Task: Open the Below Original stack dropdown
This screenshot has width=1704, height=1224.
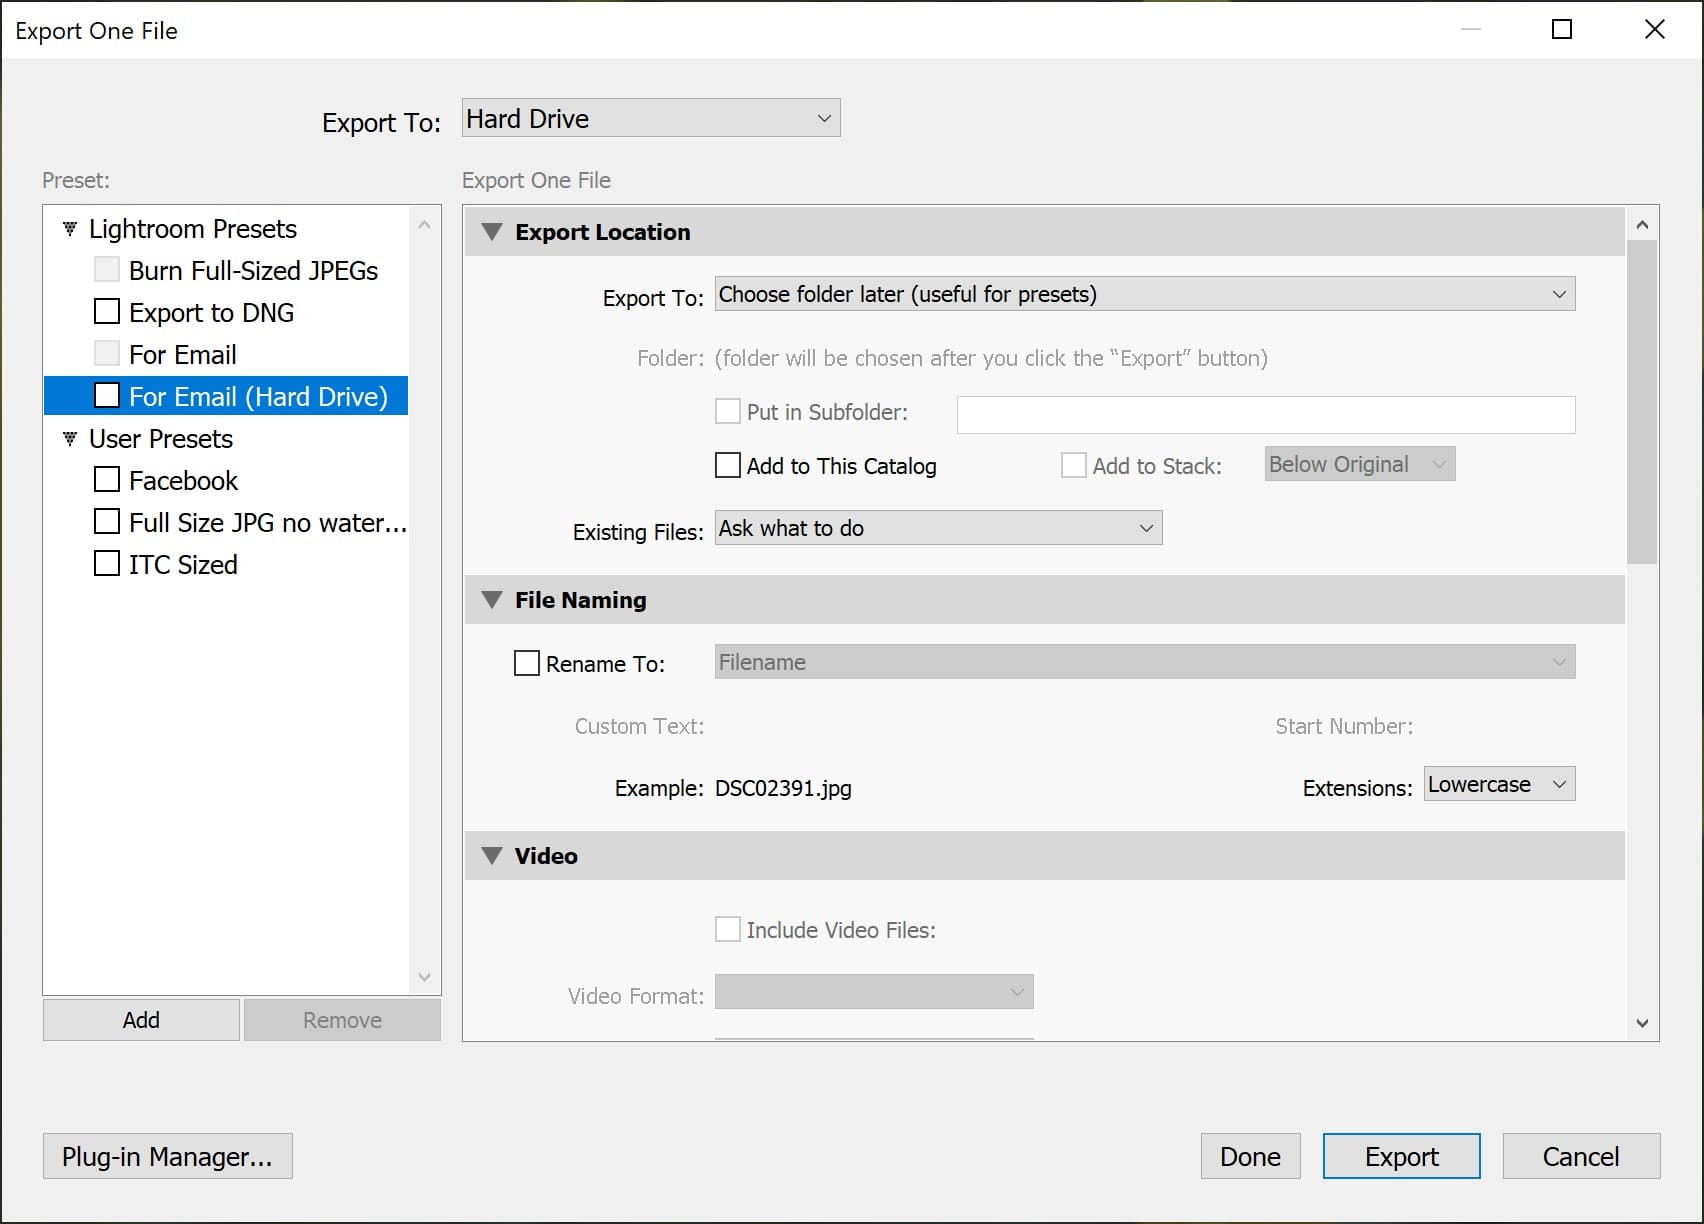Action: [x=1359, y=463]
